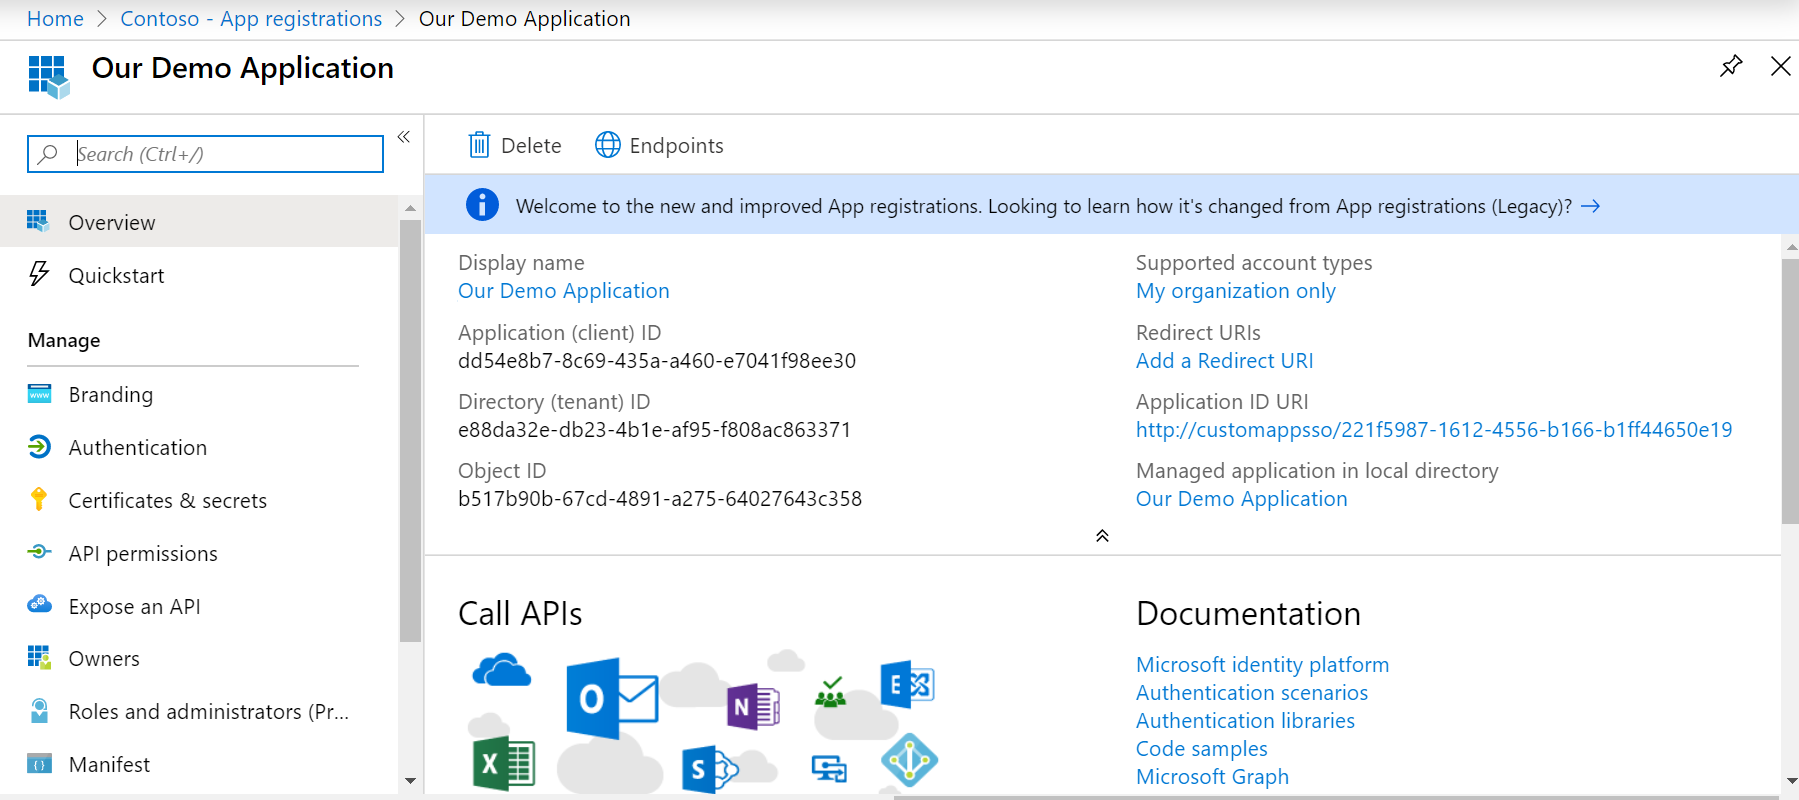
Task: Click the Owners icon in sidebar
Action: (x=39, y=657)
